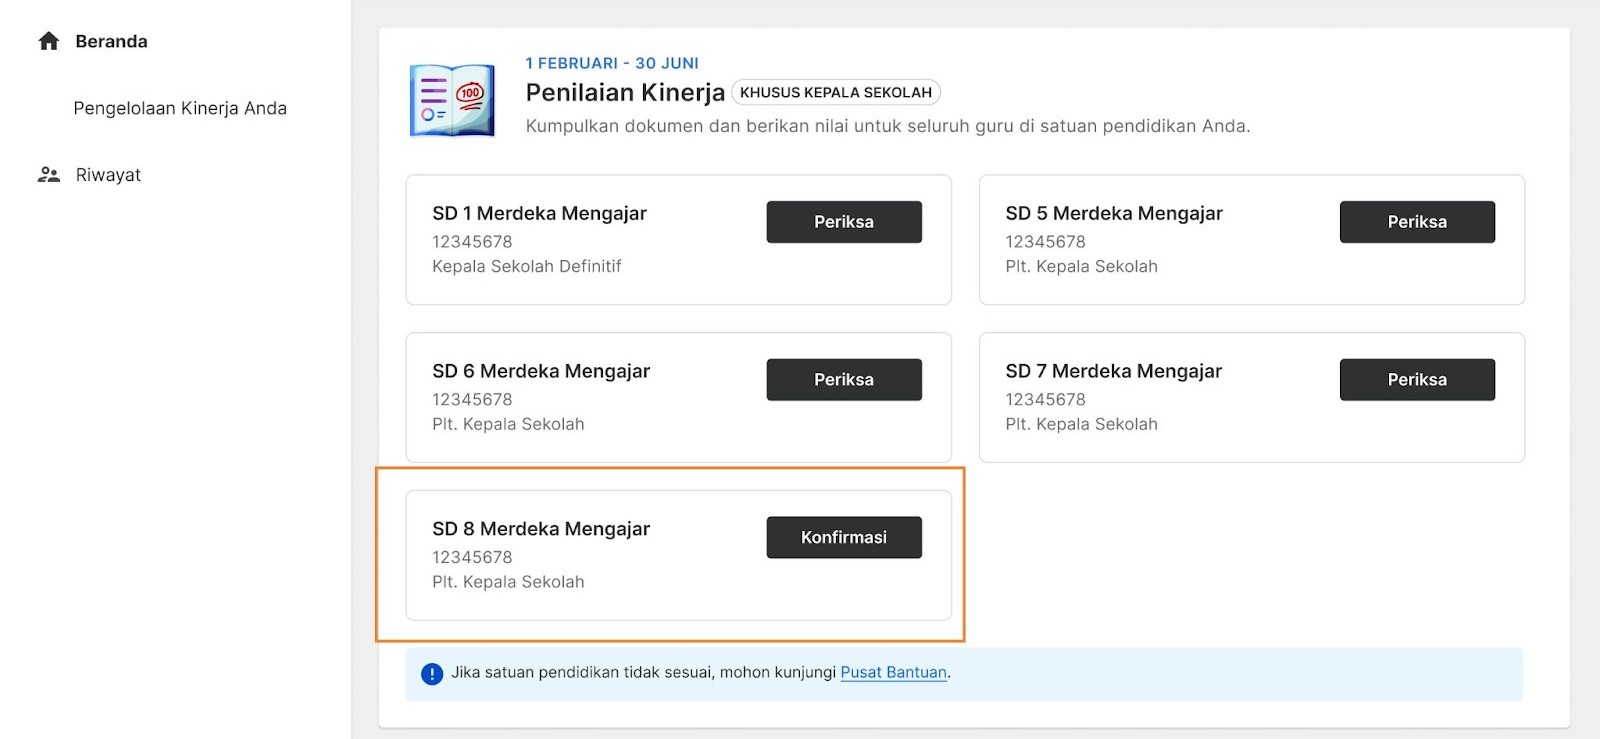
Task: Click the Kumpulkan dokumen description text
Action: (888, 126)
